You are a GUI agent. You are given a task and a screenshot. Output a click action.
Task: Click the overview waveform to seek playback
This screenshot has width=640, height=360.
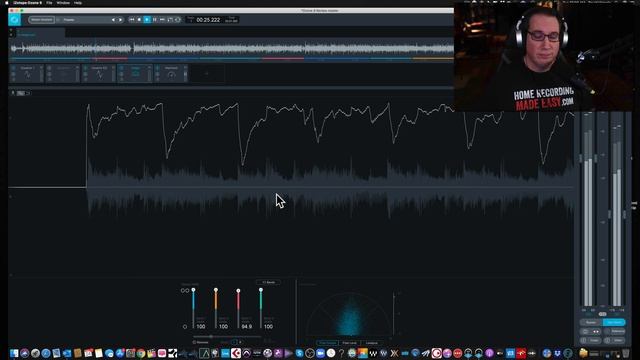coord(231,49)
